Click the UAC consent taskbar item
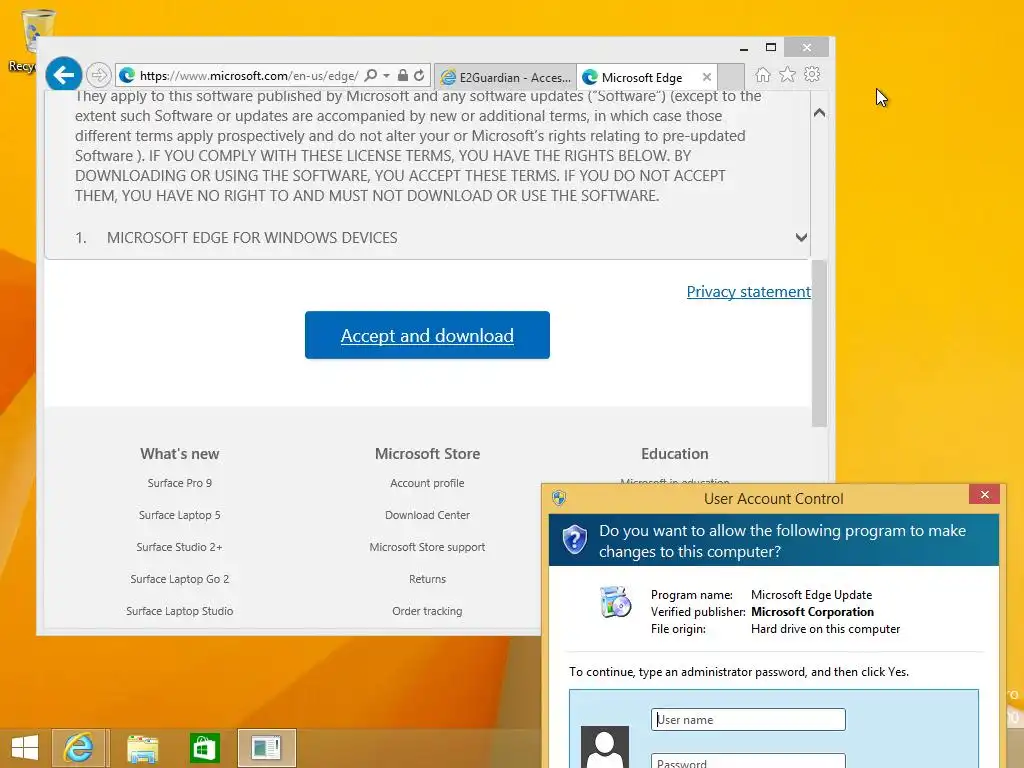The height and width of the screenshot is (768, 1024). (266, 748)
